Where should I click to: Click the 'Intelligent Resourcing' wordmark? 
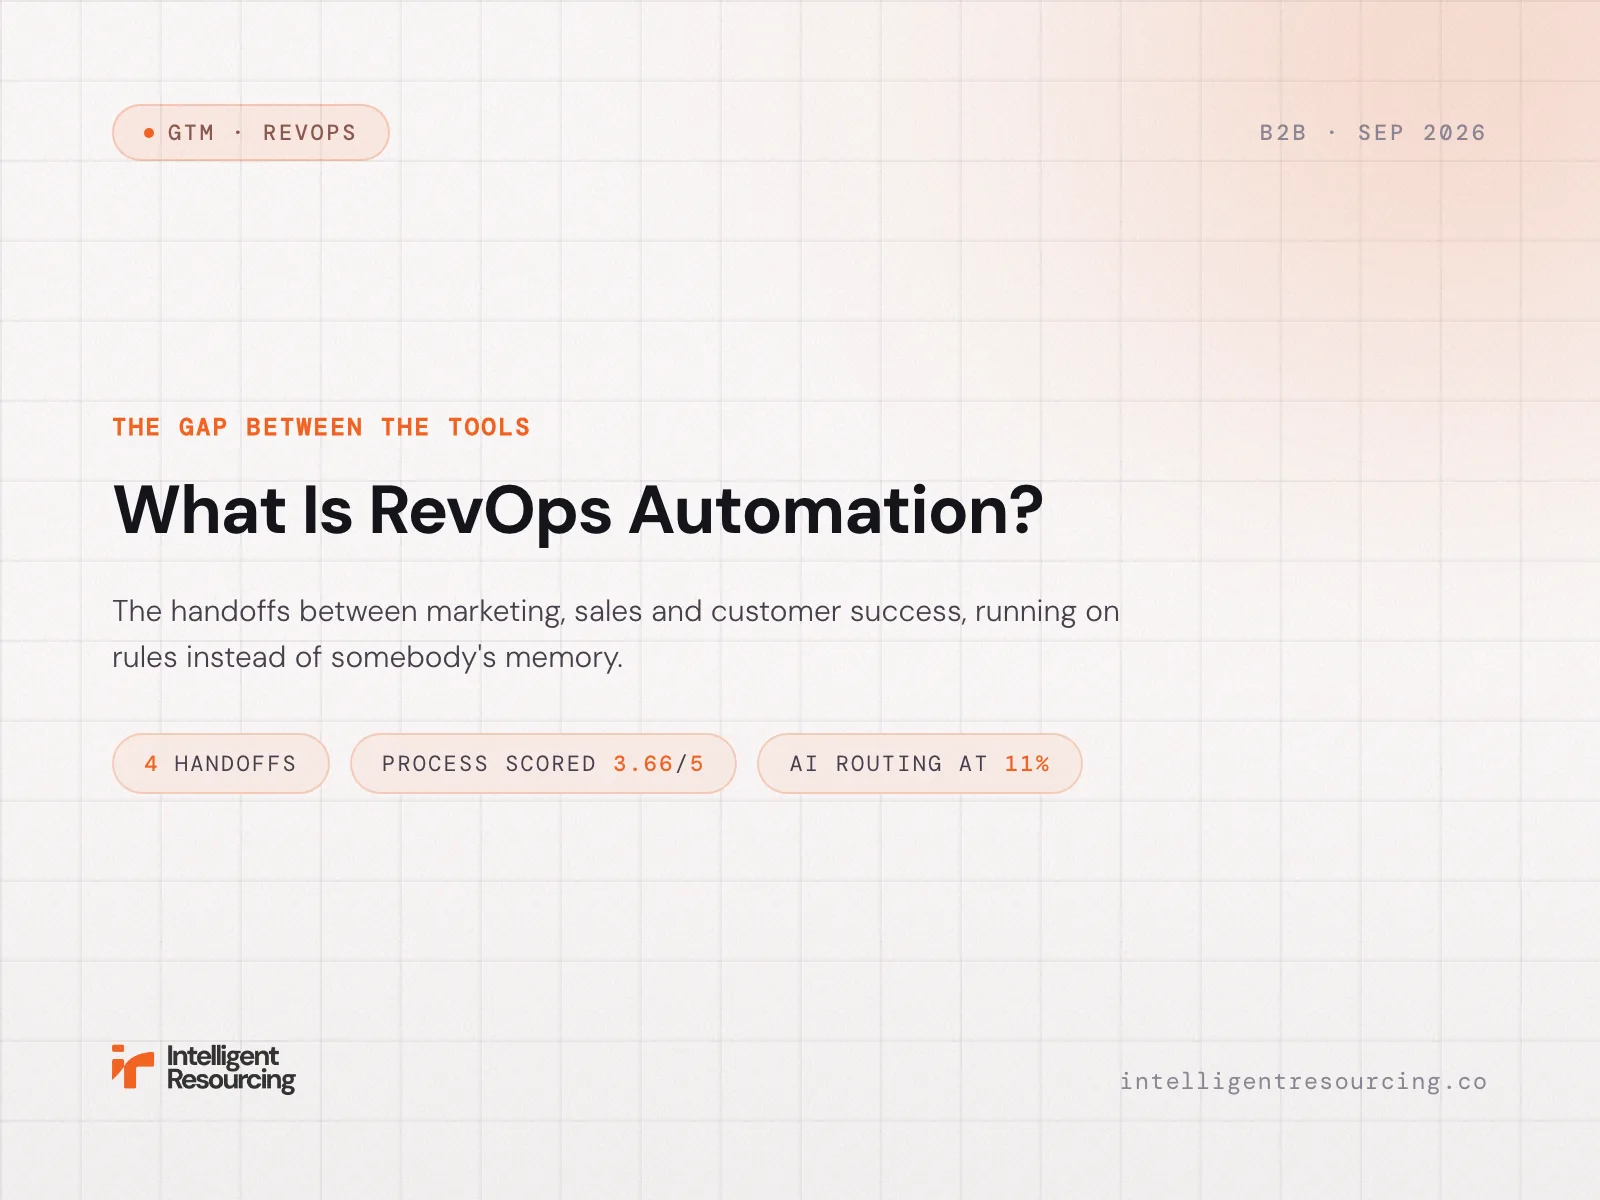pos(231,1069)
